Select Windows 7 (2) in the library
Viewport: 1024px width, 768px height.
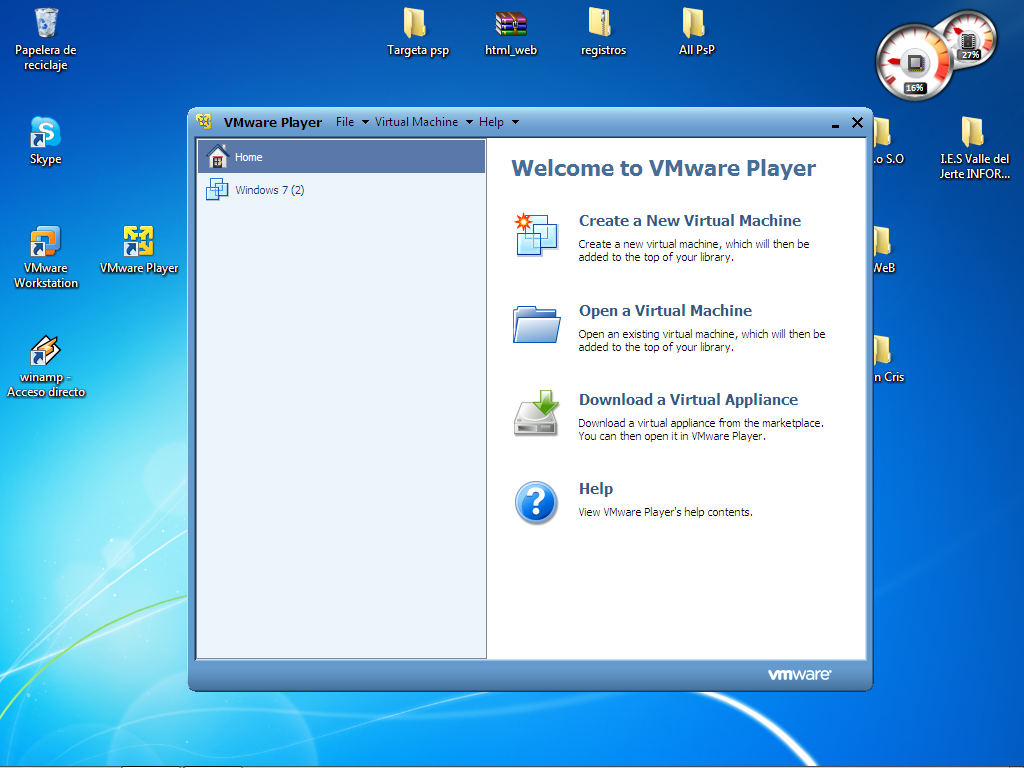(x=269, y=190)
